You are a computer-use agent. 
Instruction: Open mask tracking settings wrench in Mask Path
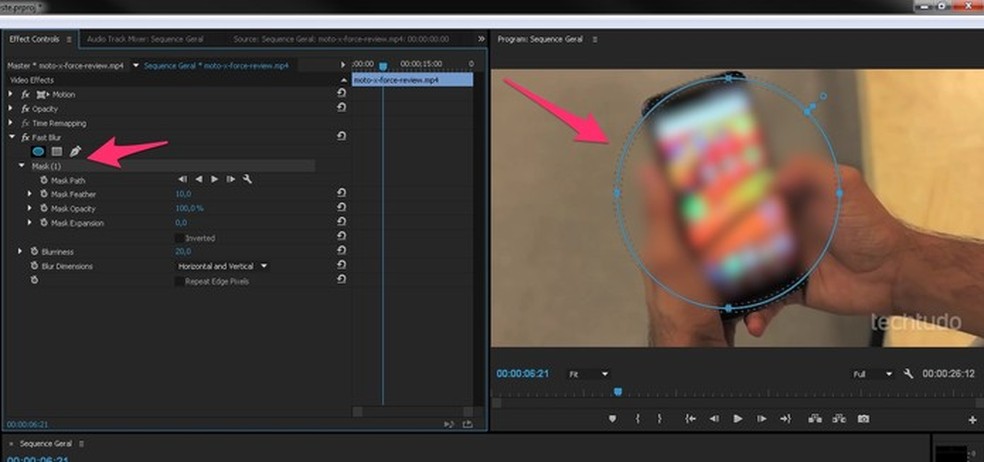click(x=247, y=180)
